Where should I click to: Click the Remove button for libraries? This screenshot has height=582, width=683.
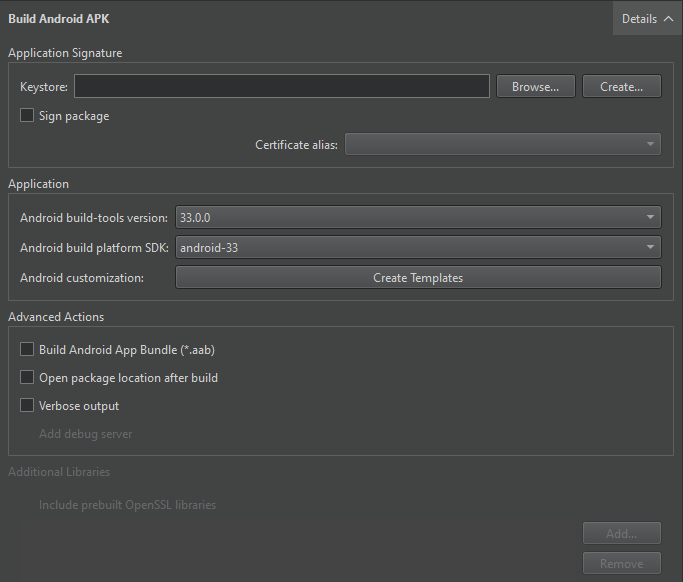(x=621, y=563)
